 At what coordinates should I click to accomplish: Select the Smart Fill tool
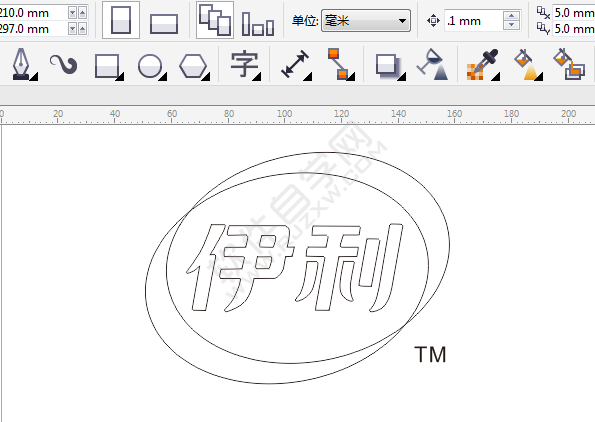tap(569, 64)
